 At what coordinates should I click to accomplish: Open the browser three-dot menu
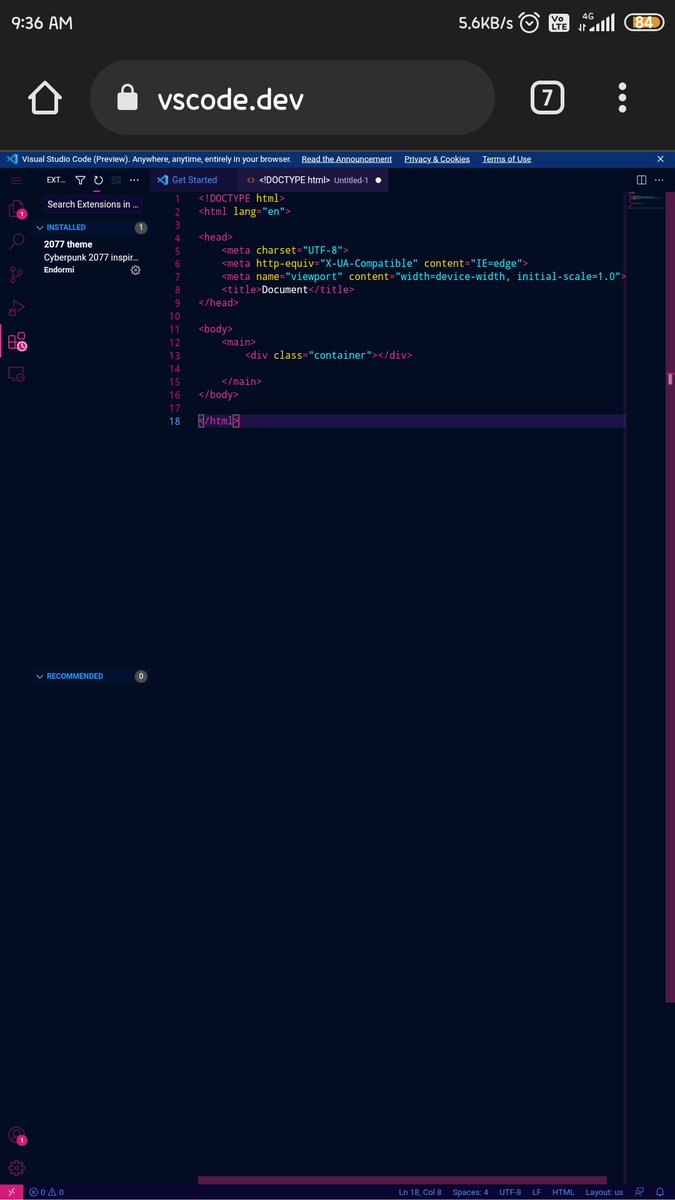click(622, 98)
